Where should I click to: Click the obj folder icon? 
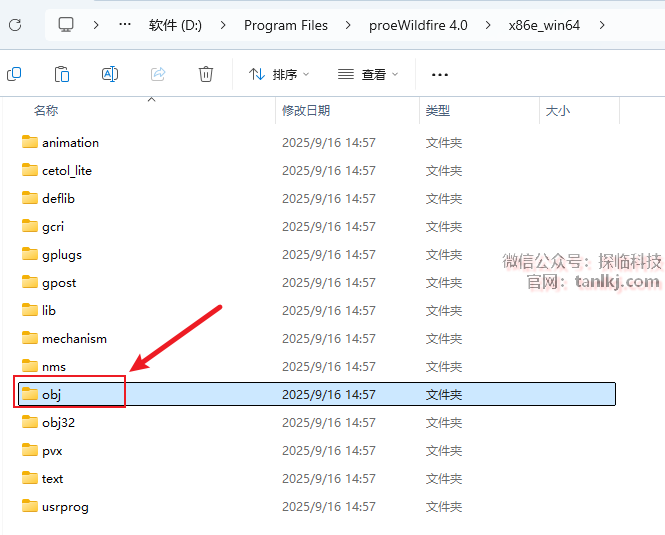coord(30,394)
